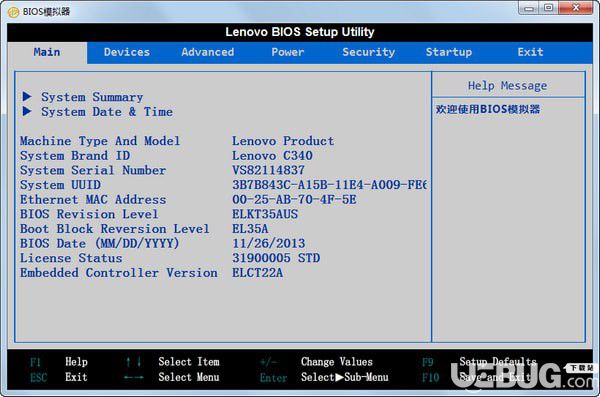Viewport: 600px width, 397px height.
Task: Click the EL35A value
Action: pyautogui.click(x=250, y=229)
